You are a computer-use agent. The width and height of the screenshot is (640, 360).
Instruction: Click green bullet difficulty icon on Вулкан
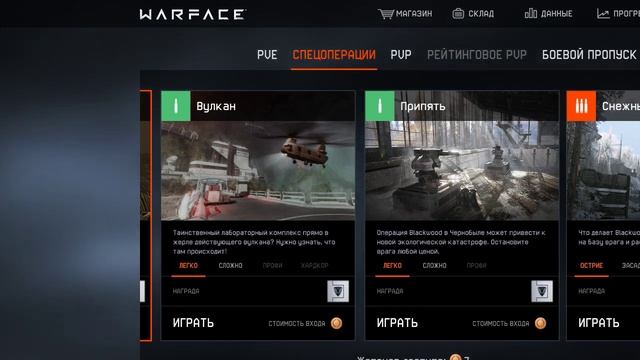[176, 106]
